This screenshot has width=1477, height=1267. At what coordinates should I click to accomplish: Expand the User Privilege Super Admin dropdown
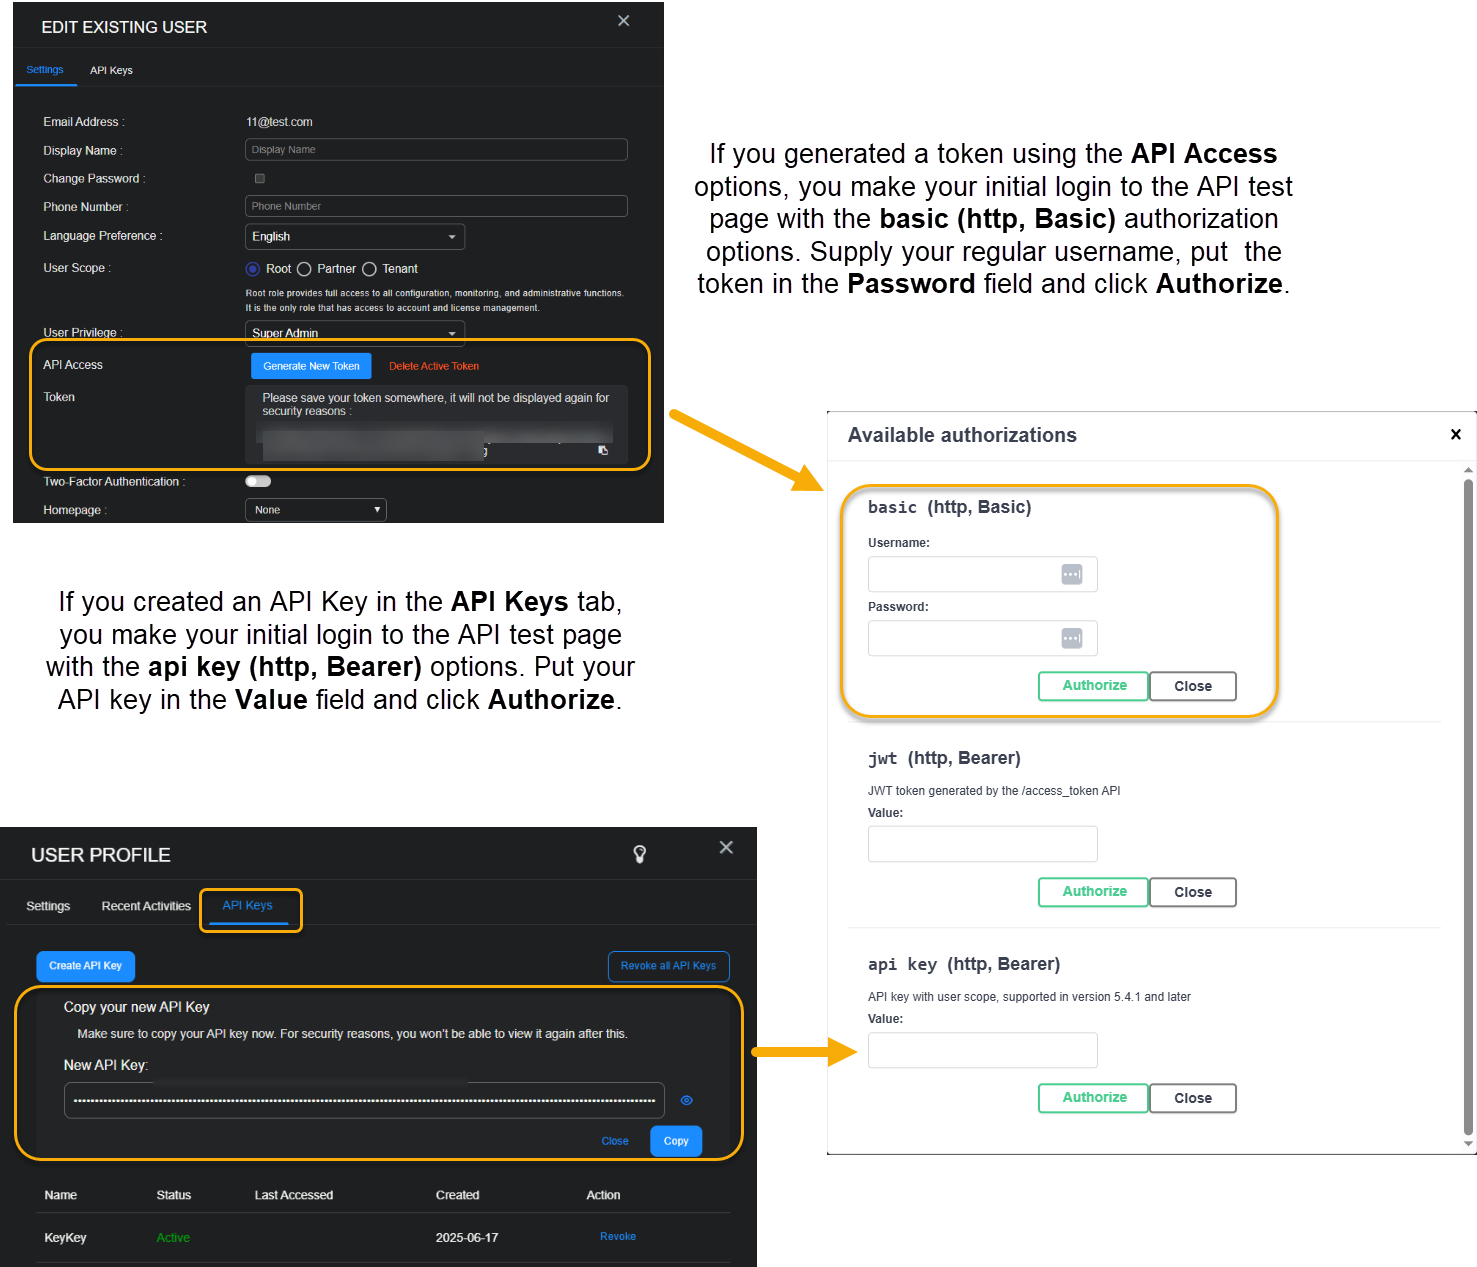coord(354,333)
